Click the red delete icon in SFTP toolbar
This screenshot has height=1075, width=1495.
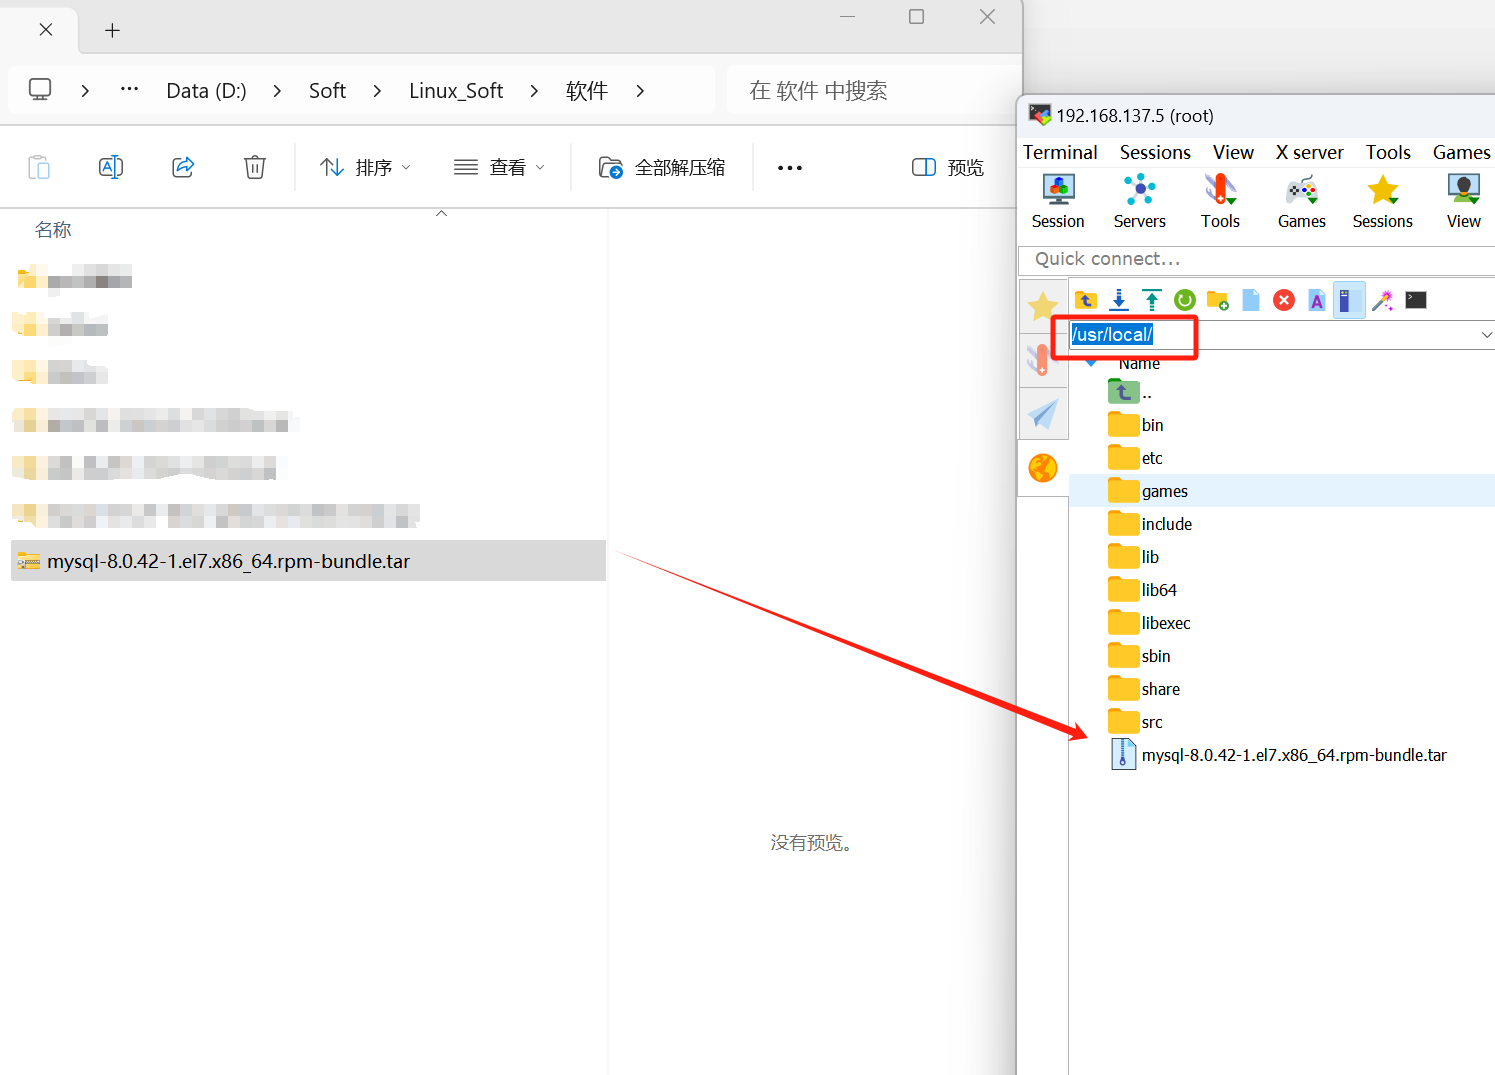[1284, 300]
